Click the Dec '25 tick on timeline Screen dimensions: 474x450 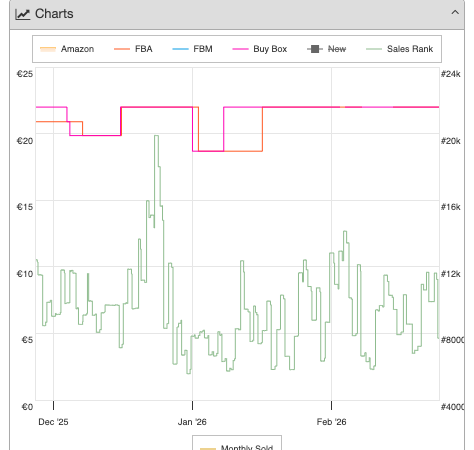click(x=53, y=405)
